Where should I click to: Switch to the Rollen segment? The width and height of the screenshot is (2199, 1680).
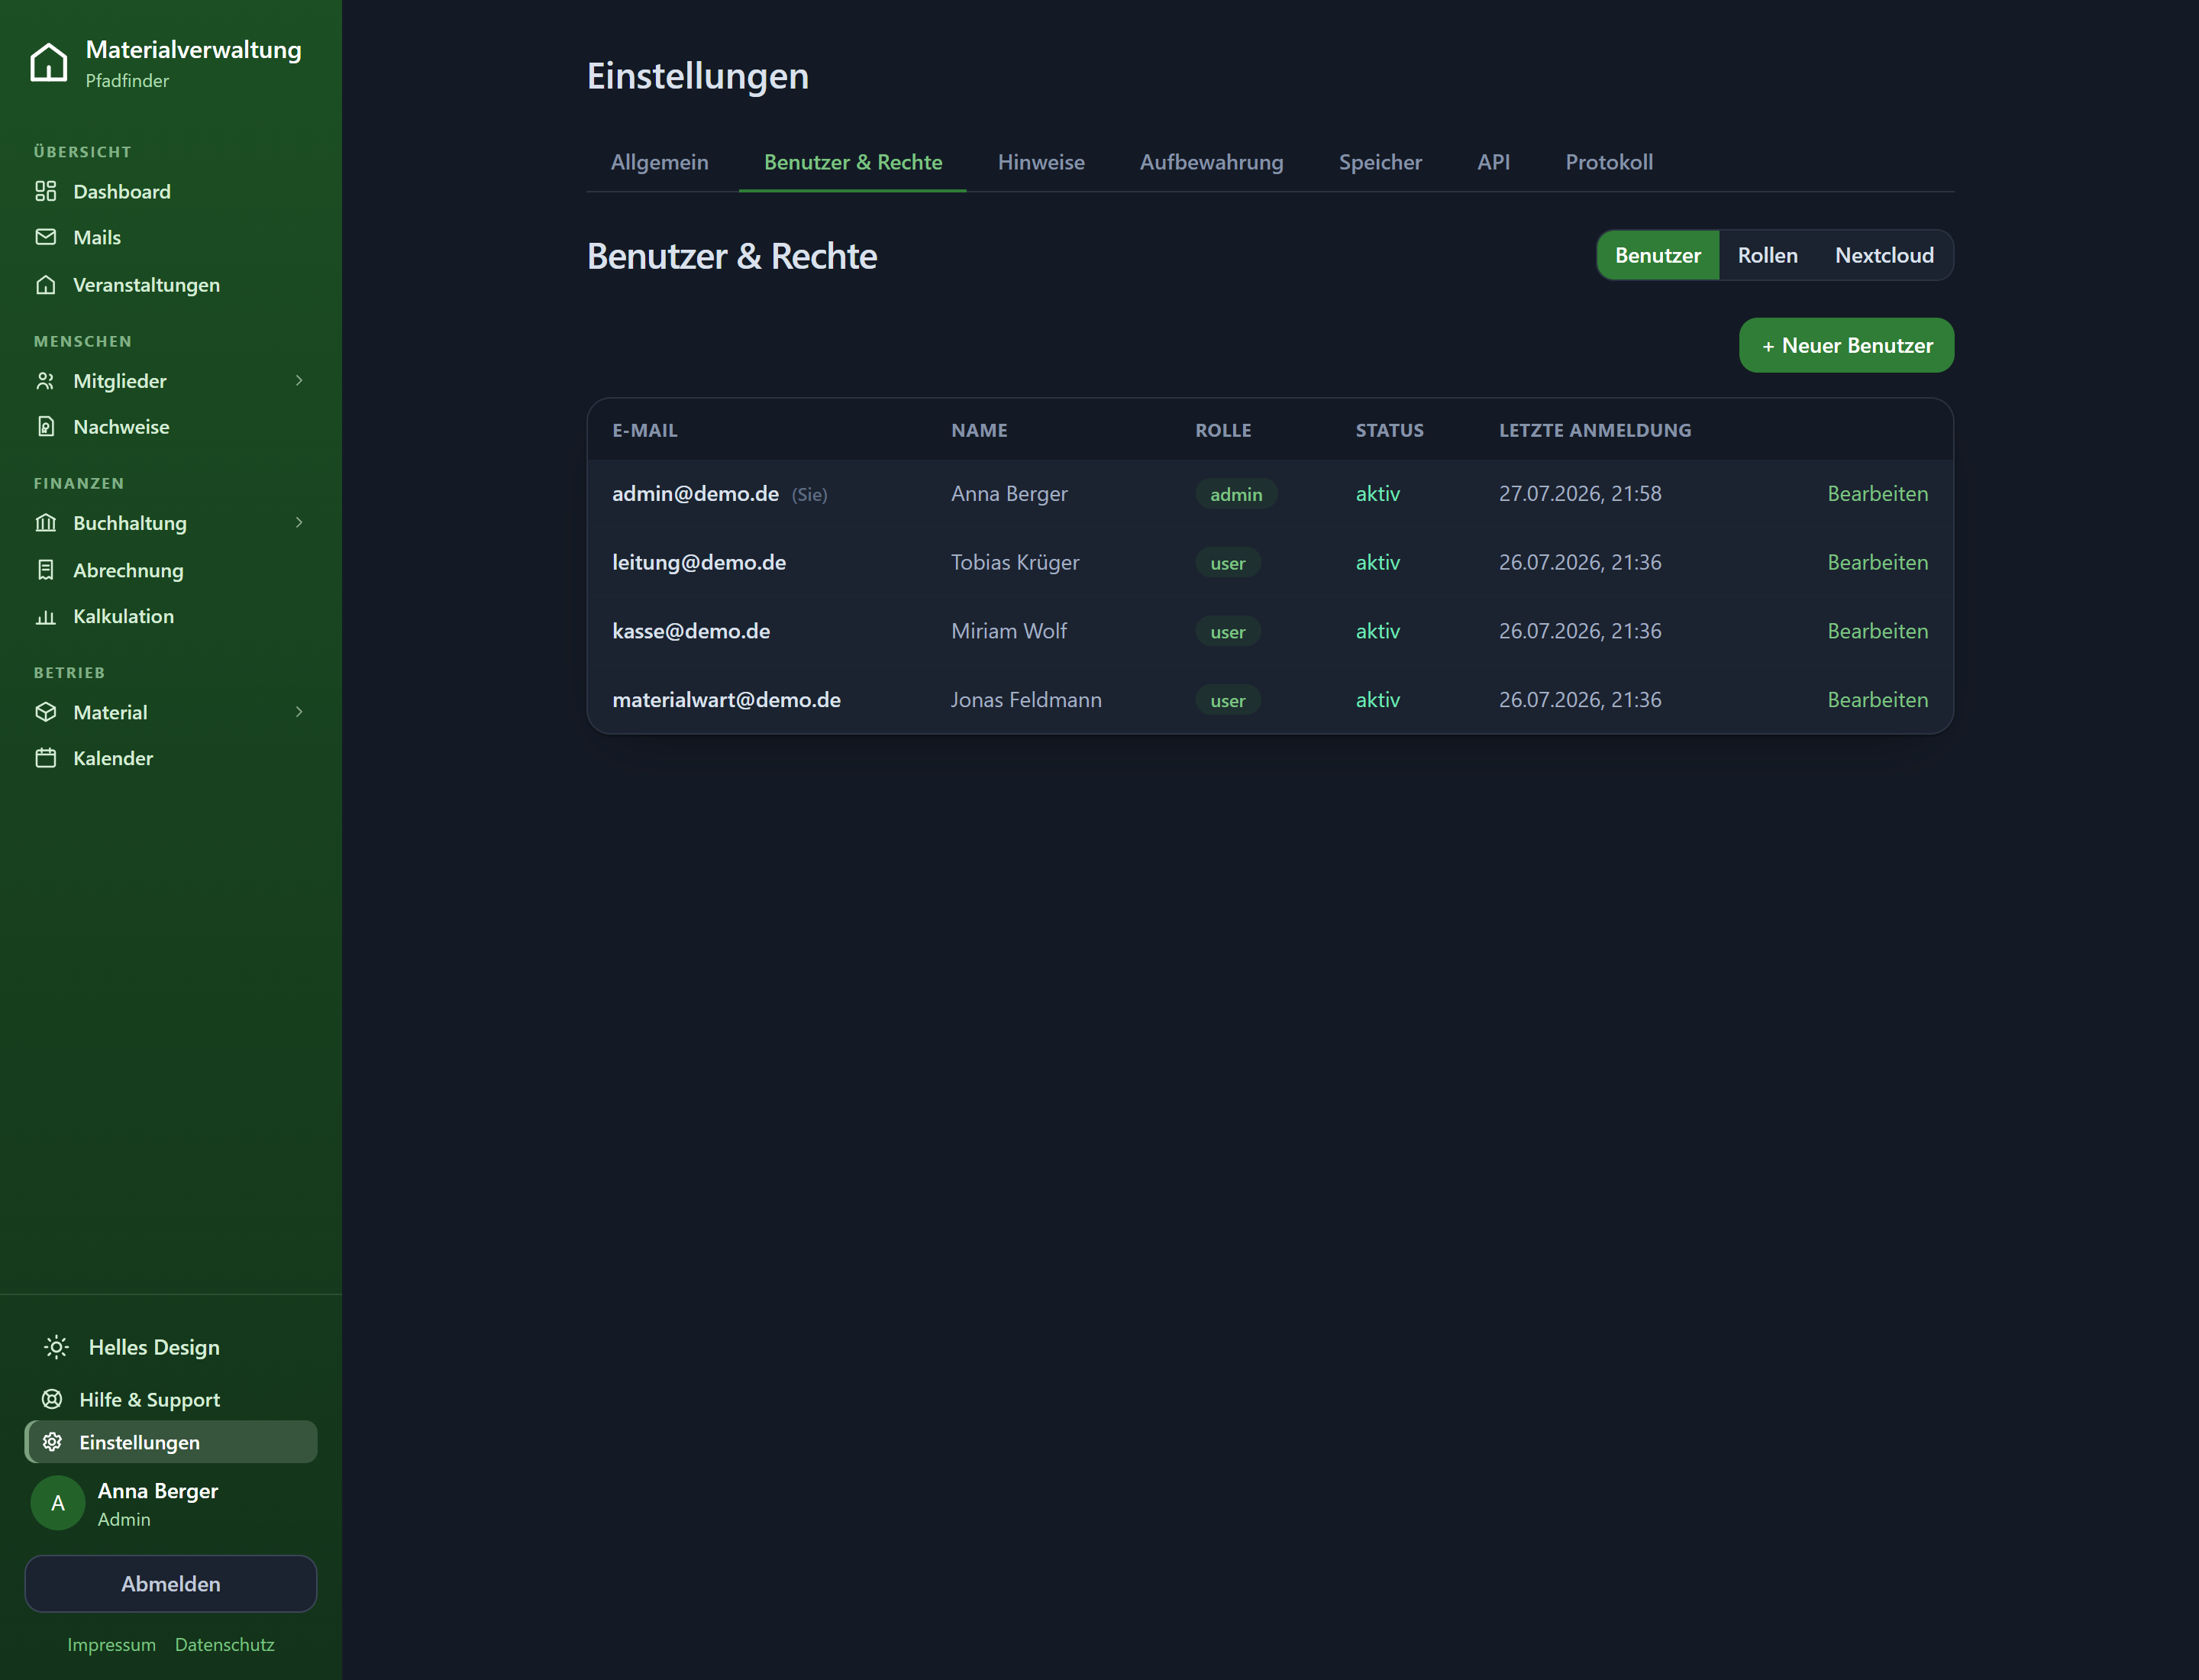[1767, 255]
